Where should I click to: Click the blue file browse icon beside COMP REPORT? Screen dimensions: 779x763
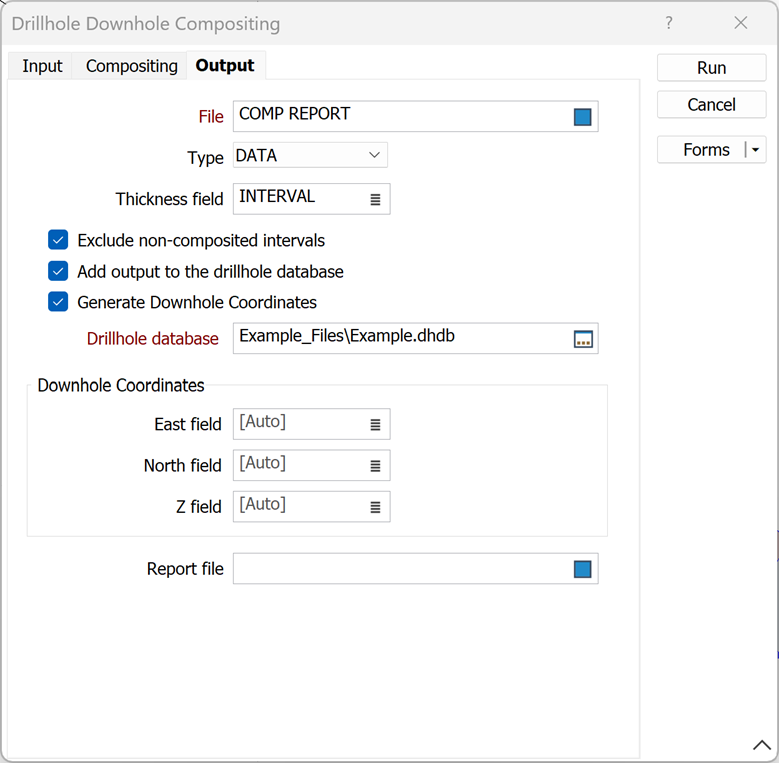(x=582, y=117)
